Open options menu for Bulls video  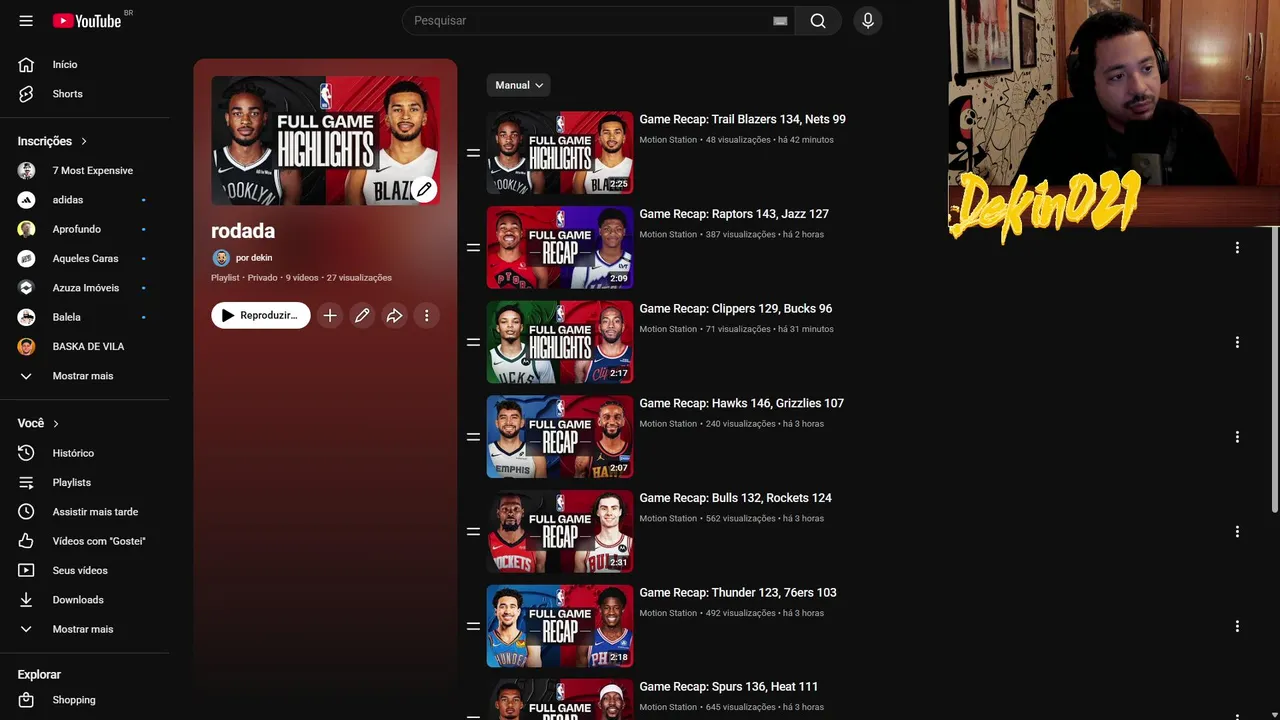(x=1237, y=532)
